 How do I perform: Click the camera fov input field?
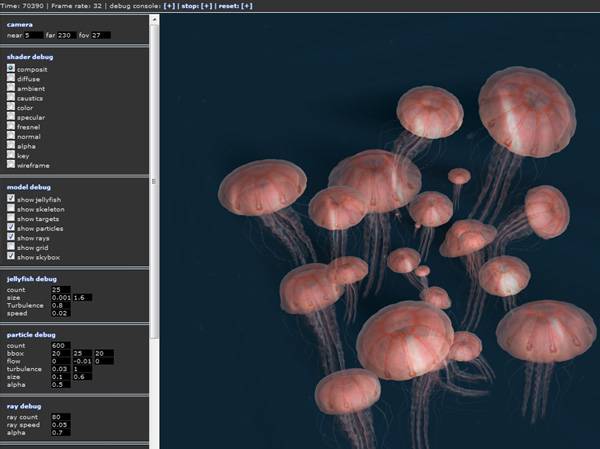[102, 35]
